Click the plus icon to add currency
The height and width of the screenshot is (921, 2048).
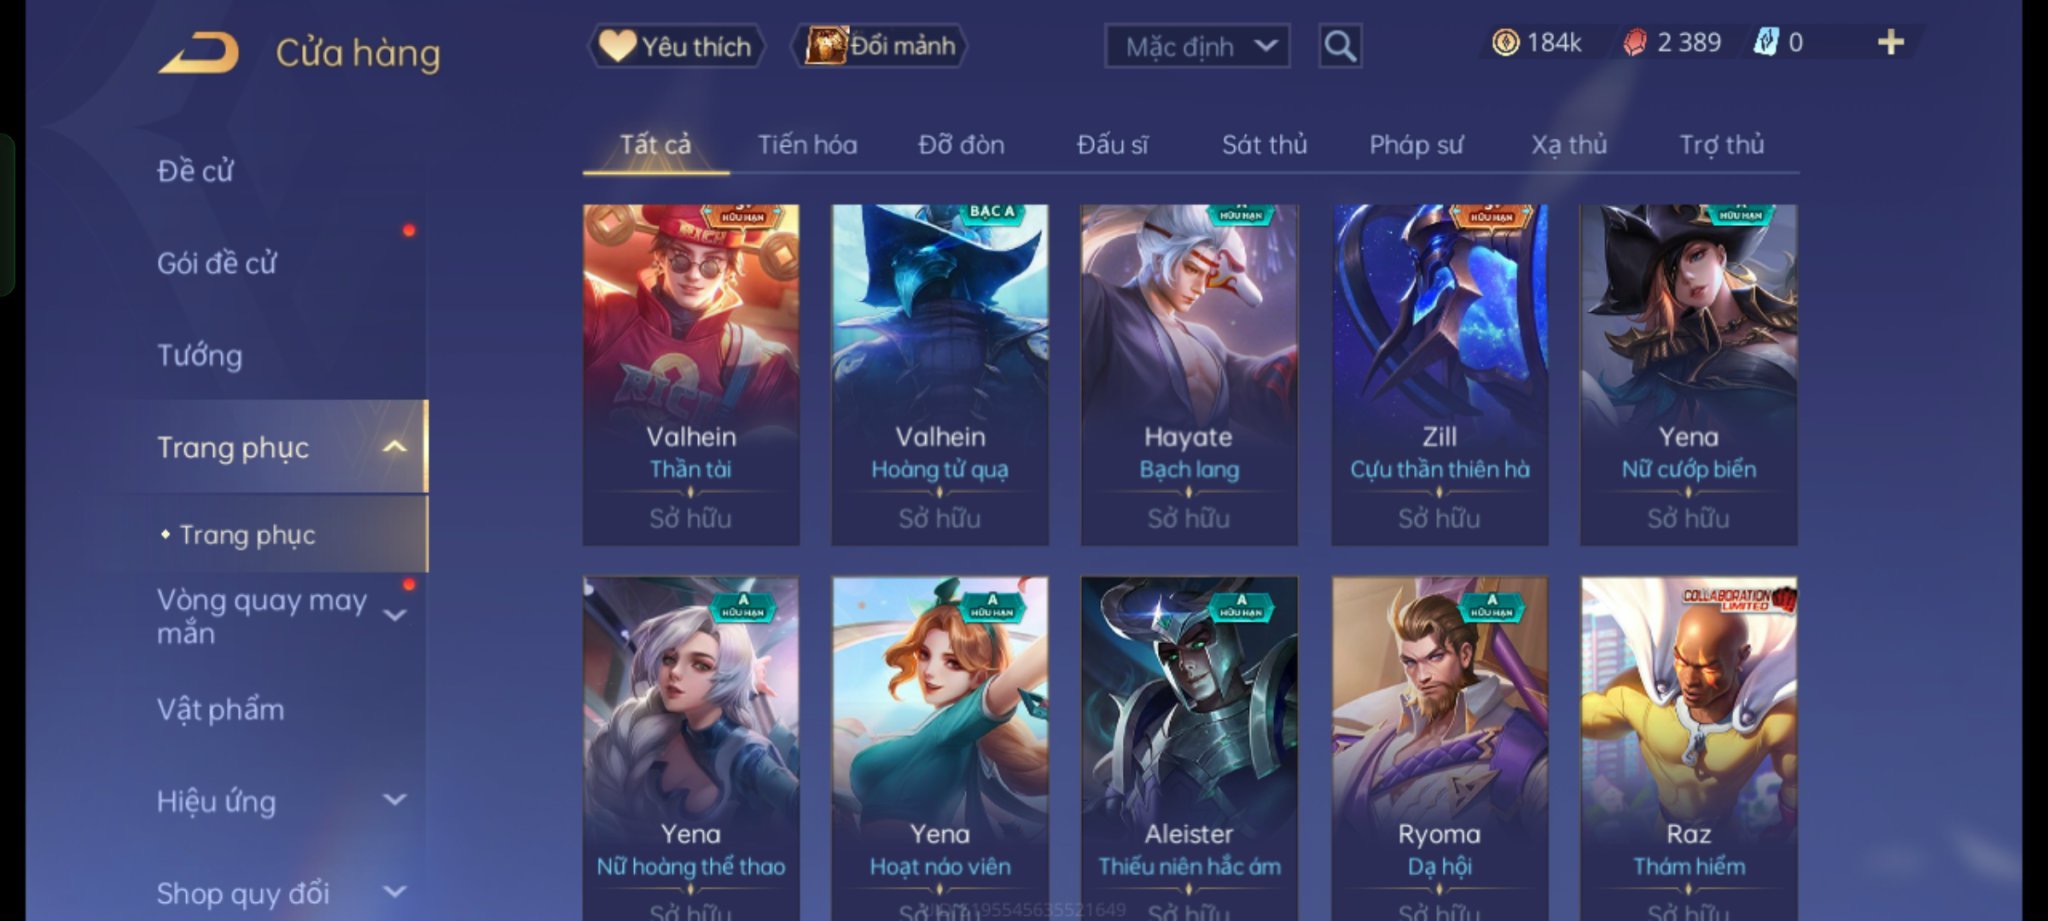(1890, 42)
